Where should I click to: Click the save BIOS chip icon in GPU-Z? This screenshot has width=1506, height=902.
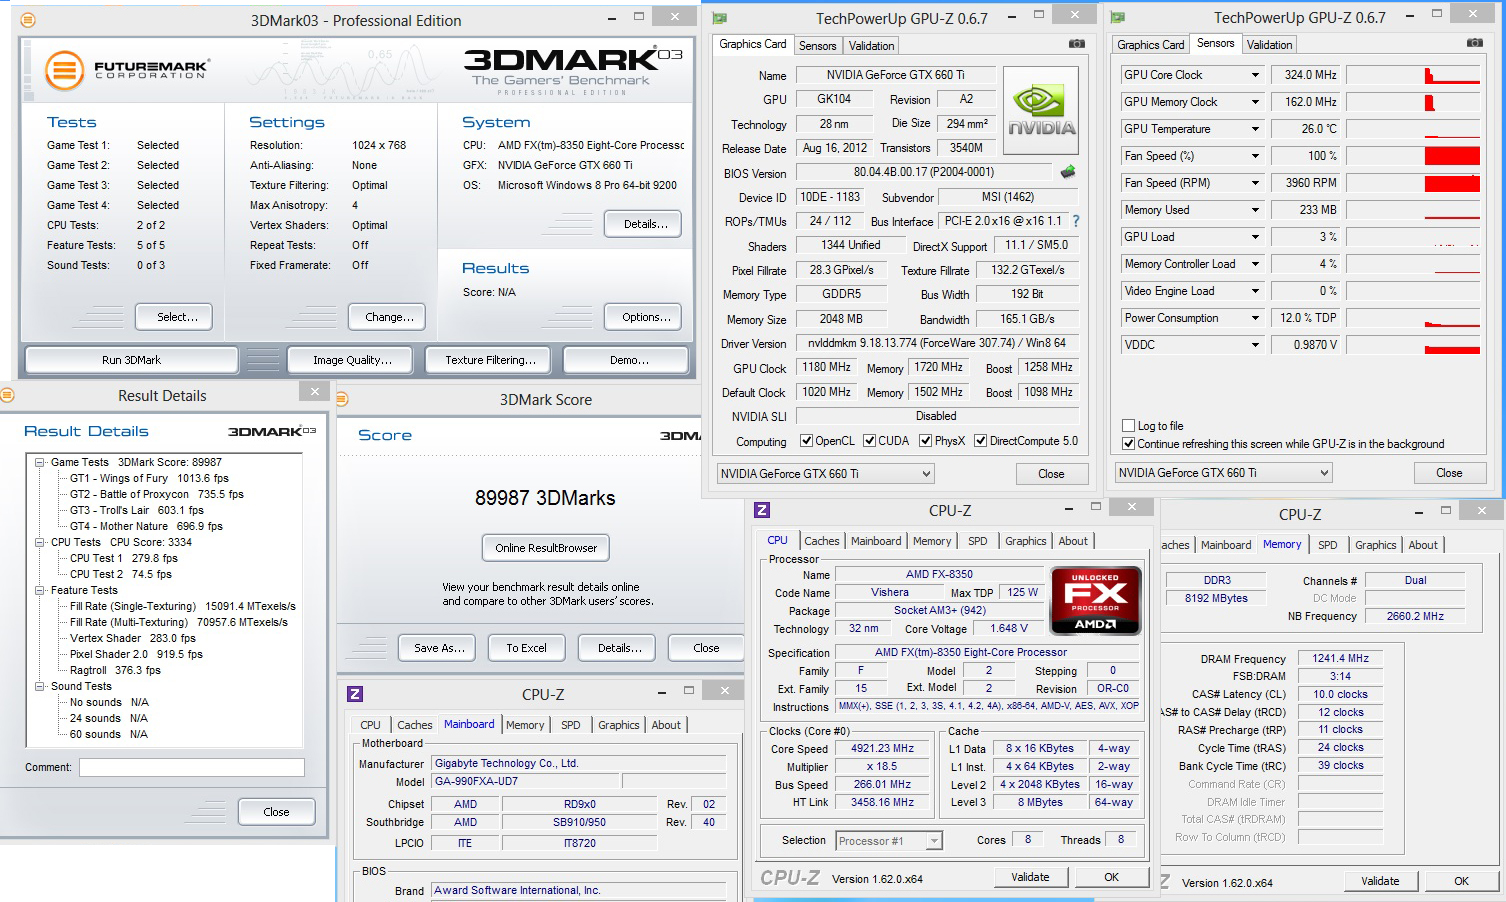(1068, 172)
